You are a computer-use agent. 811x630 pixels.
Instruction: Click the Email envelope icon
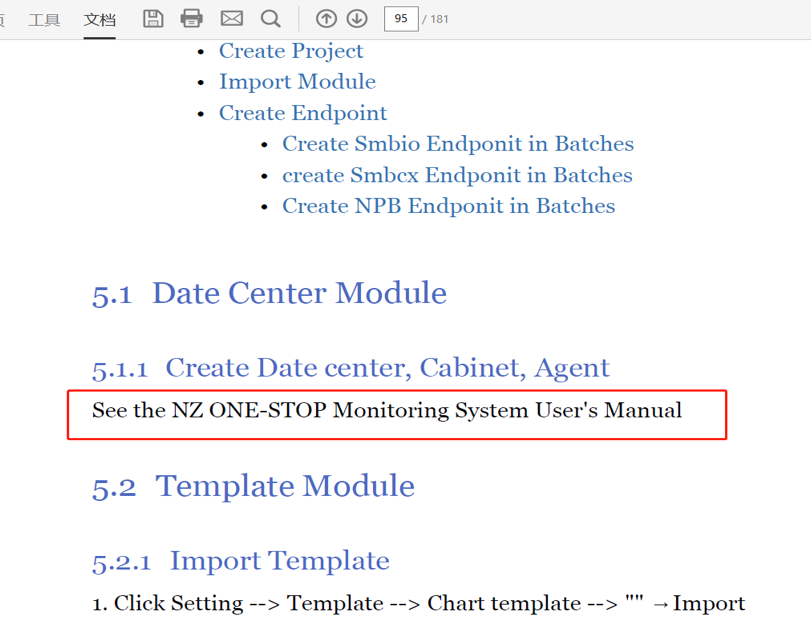coord(231,18)
